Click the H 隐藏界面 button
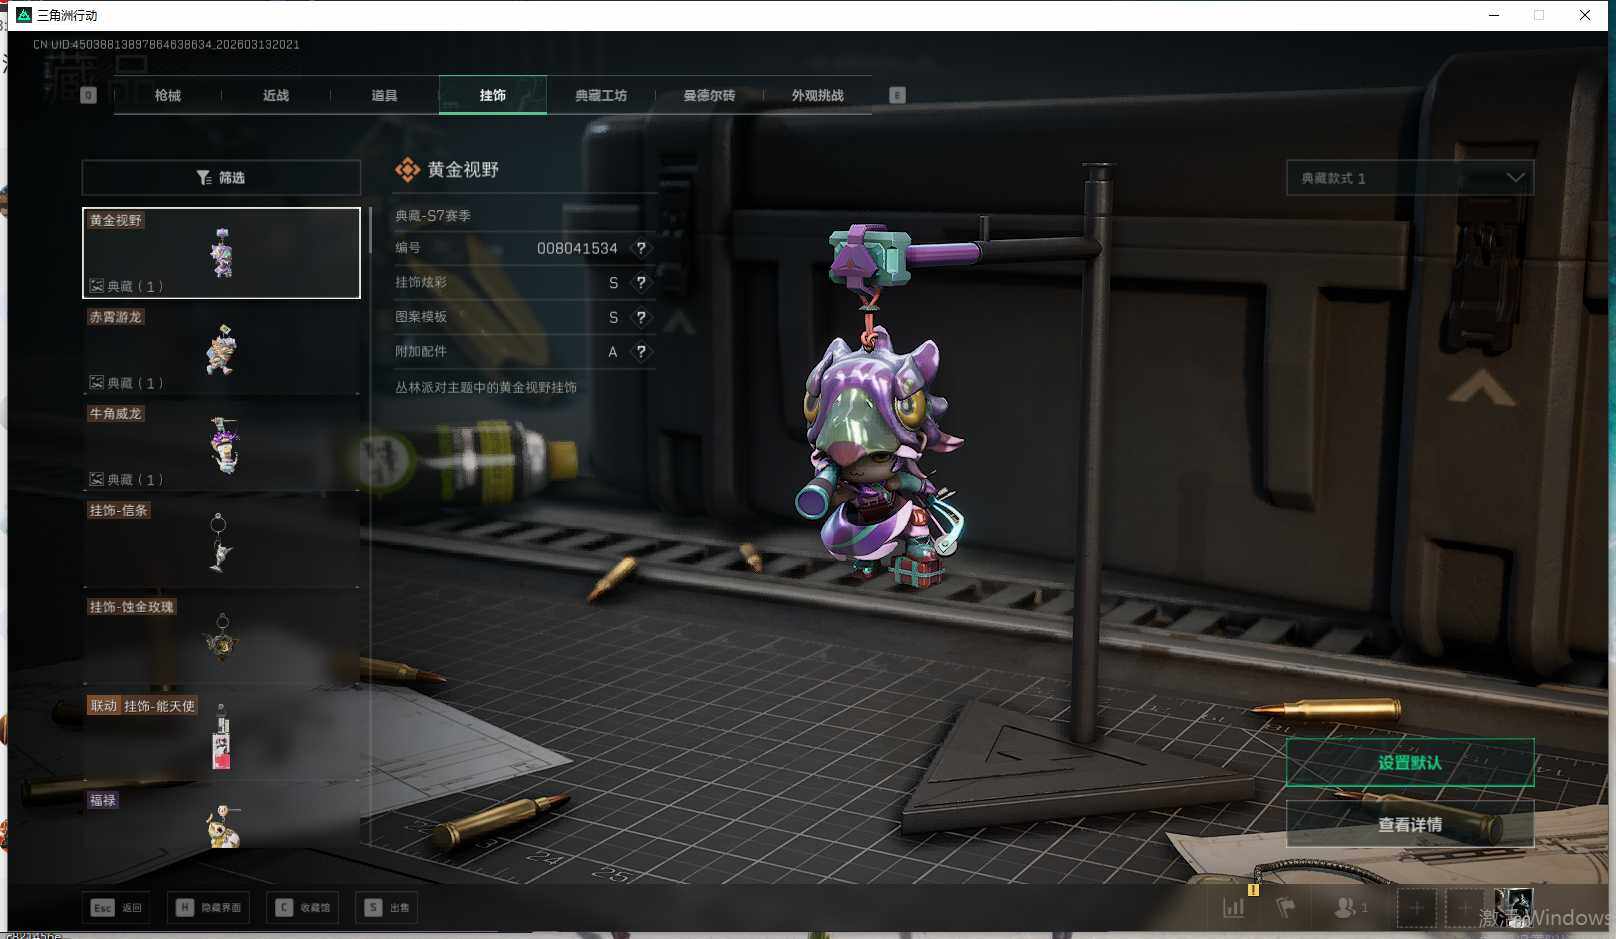1616x939 pixels. click(x=208, y=907)
